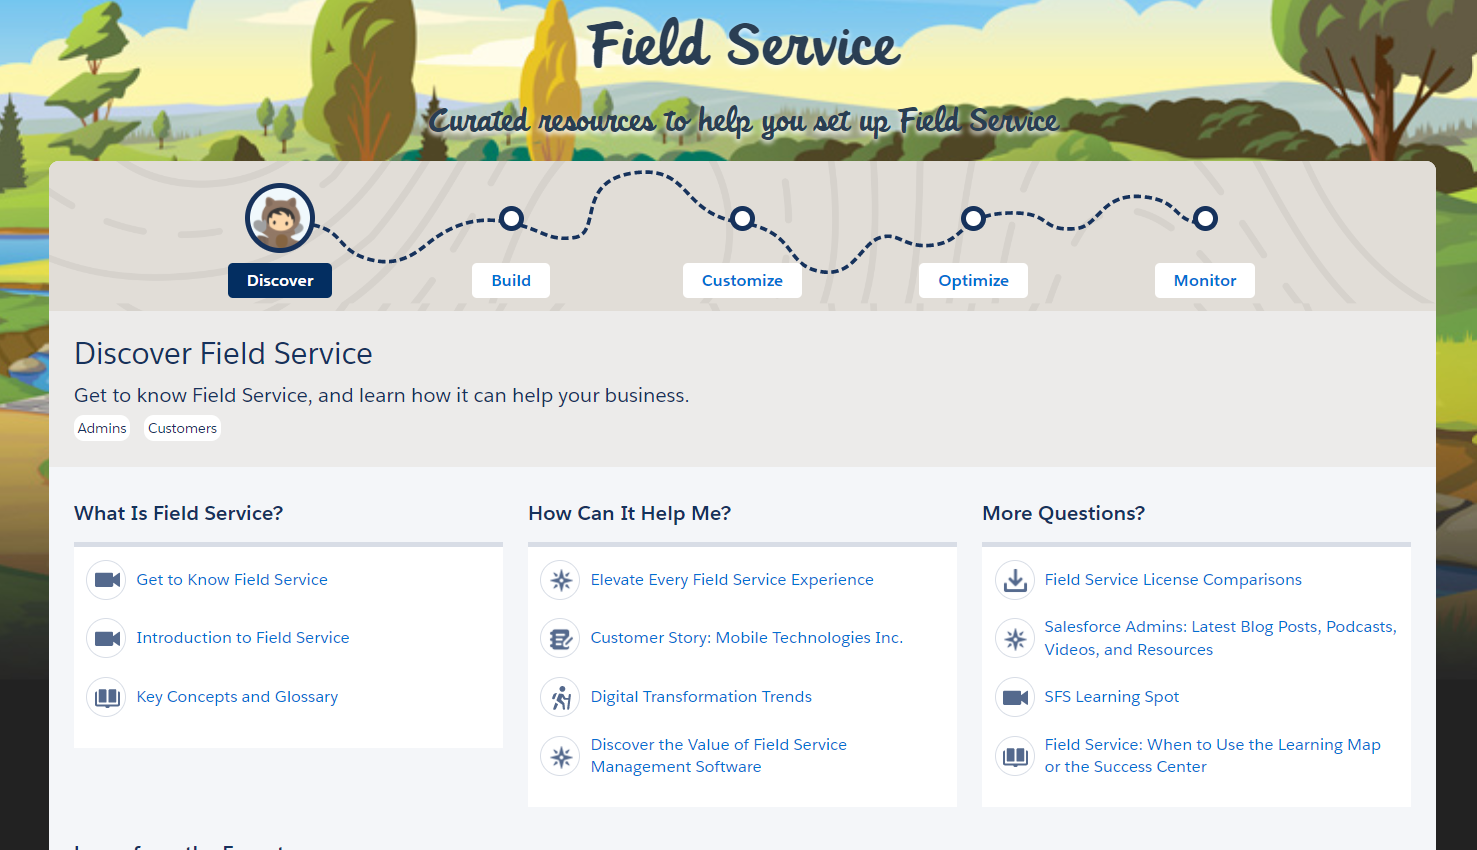The width and height of the screenshot is (1477, 850).
Task: Click the video icon beside Get to Know Field Service
Action: click(x=106, y=580)
